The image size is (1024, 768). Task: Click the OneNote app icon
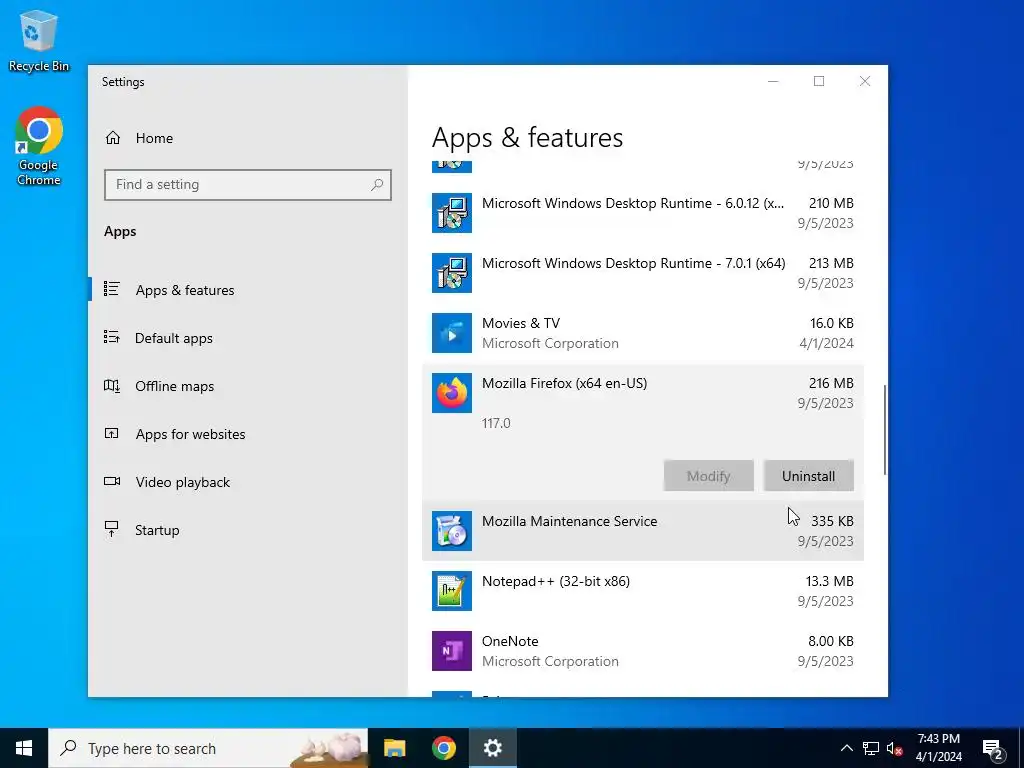452,651
